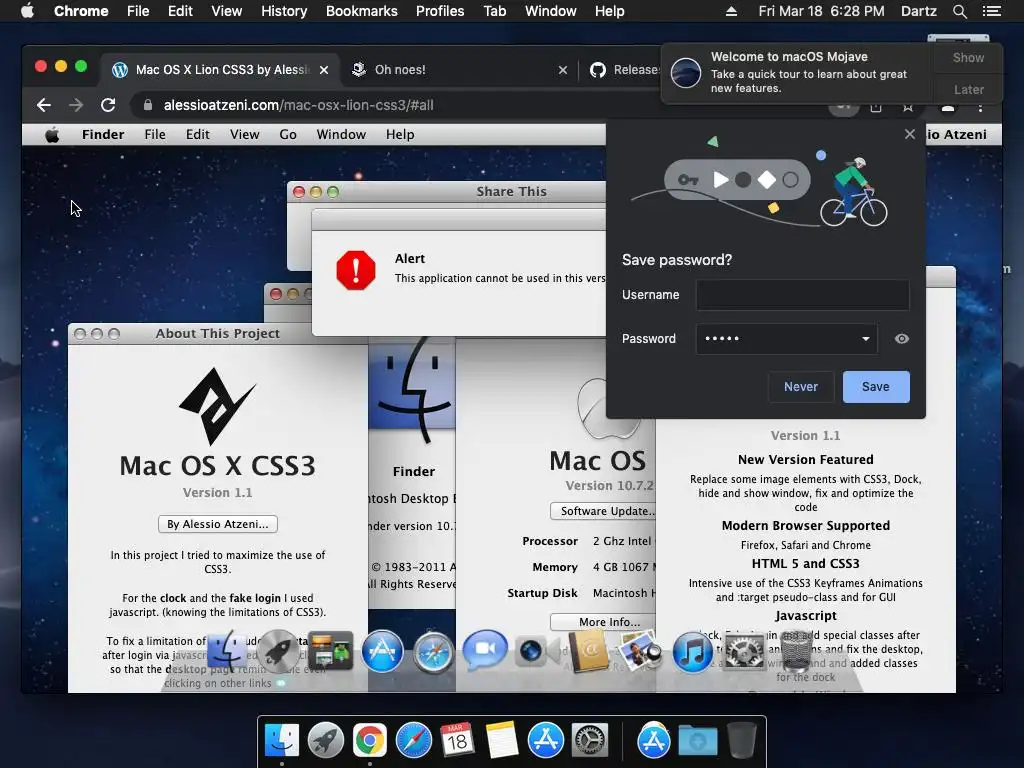Open iChat video bubble in the web page dock
The width and height of the screenshot is (1024, 768).
[x=485, y=650]
